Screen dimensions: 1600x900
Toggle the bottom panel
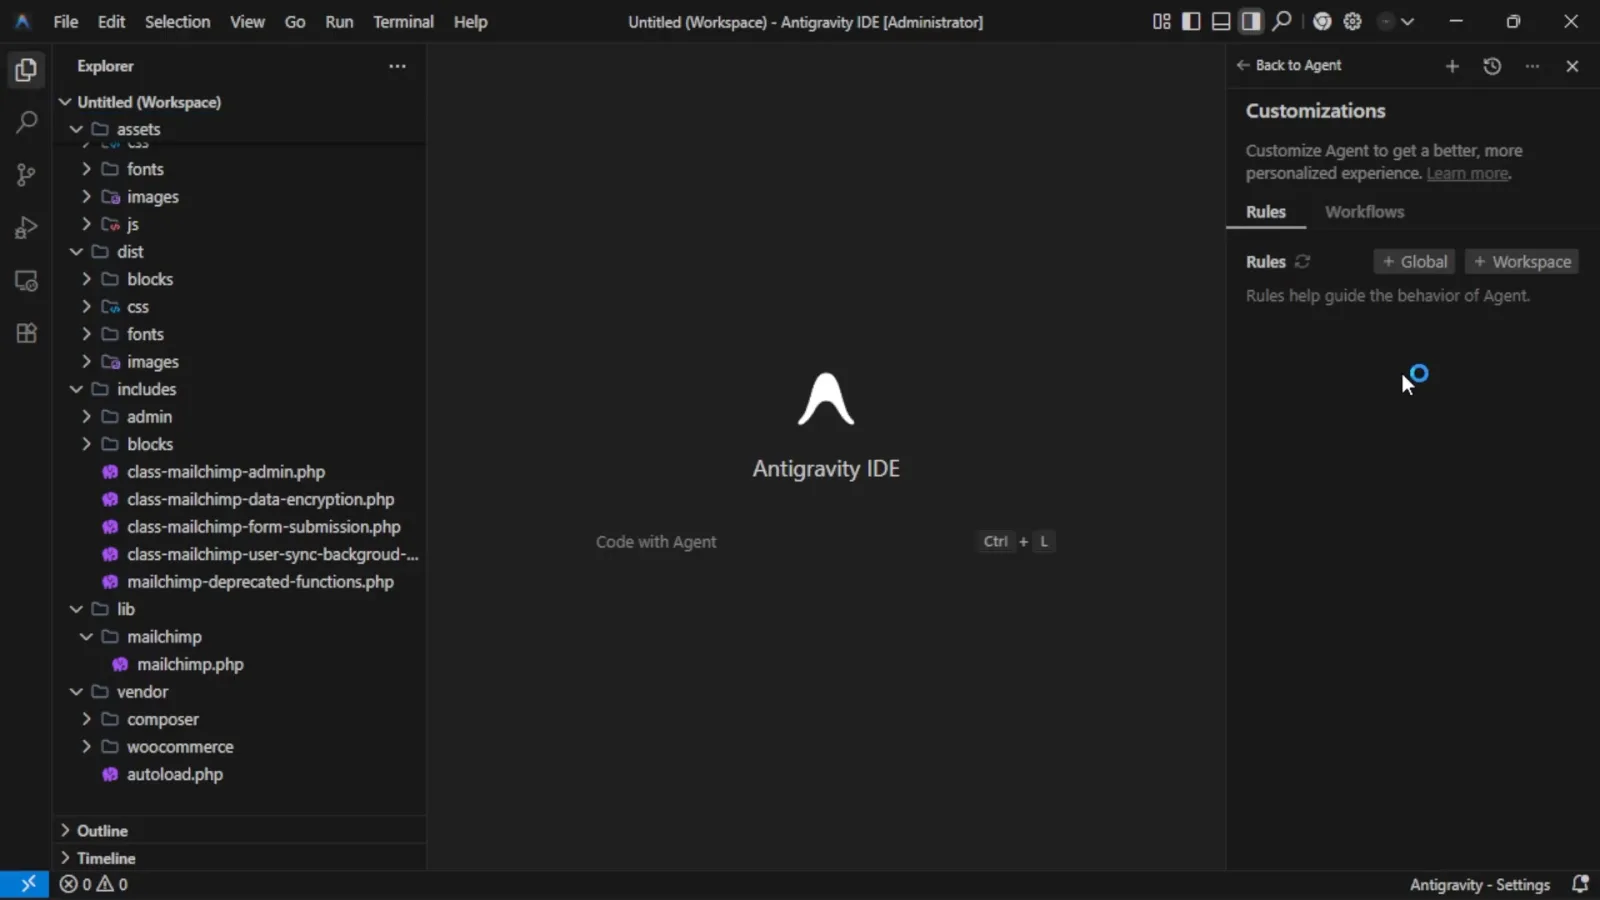[1221, 21]
